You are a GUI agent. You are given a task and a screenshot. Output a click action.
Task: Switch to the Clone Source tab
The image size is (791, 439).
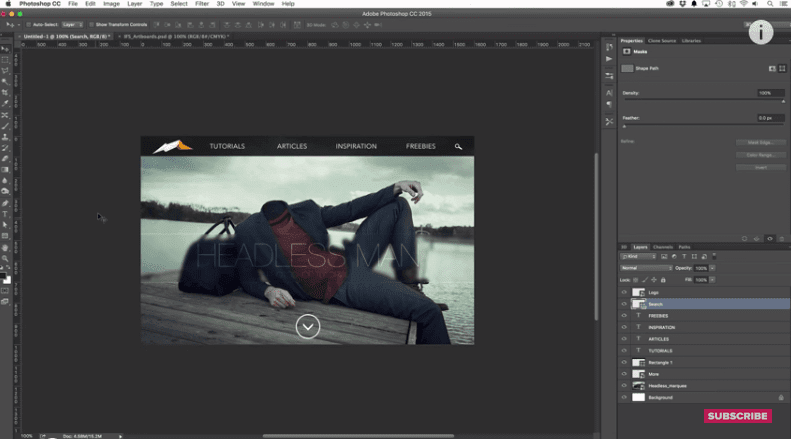coord(662,41)
